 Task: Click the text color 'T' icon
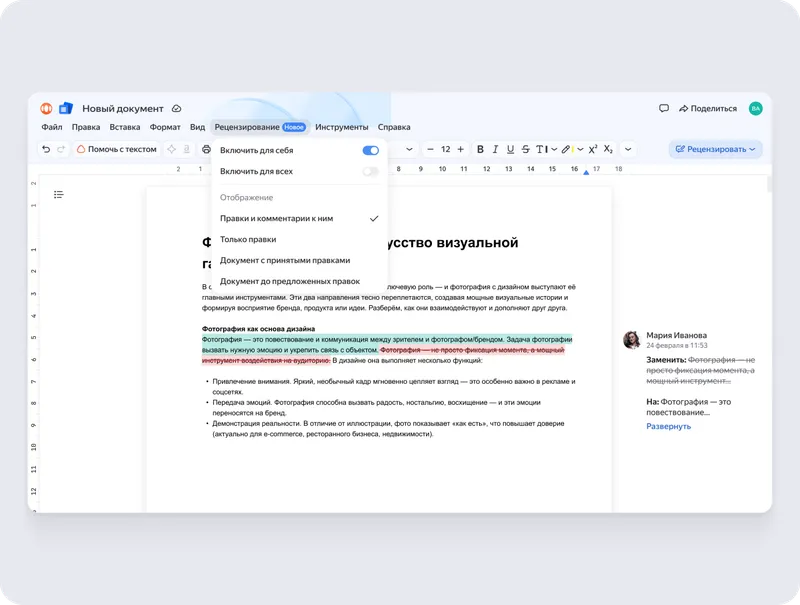coord(541,149)
